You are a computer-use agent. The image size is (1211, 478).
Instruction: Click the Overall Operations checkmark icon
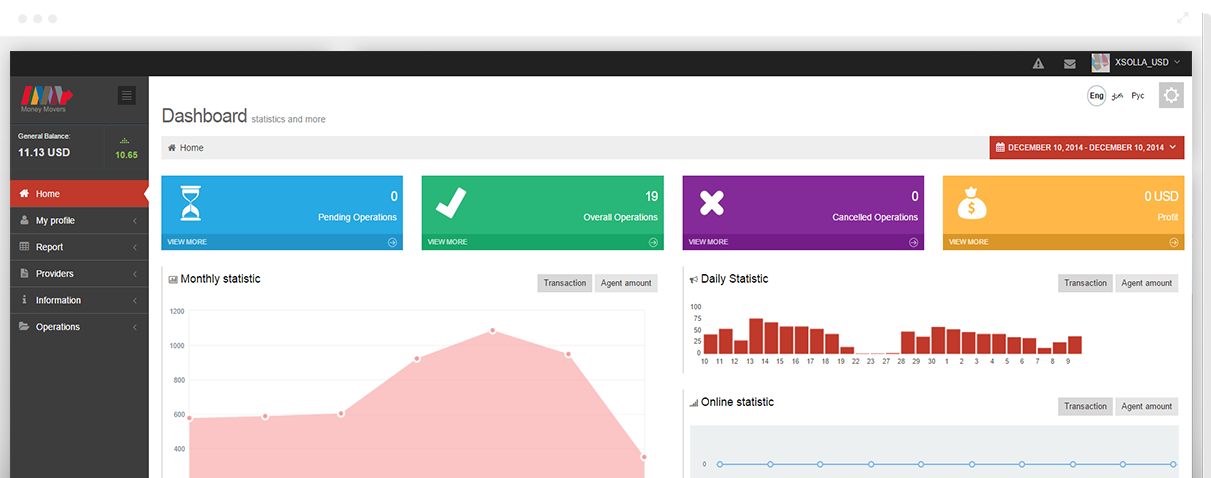click(451, 203)
